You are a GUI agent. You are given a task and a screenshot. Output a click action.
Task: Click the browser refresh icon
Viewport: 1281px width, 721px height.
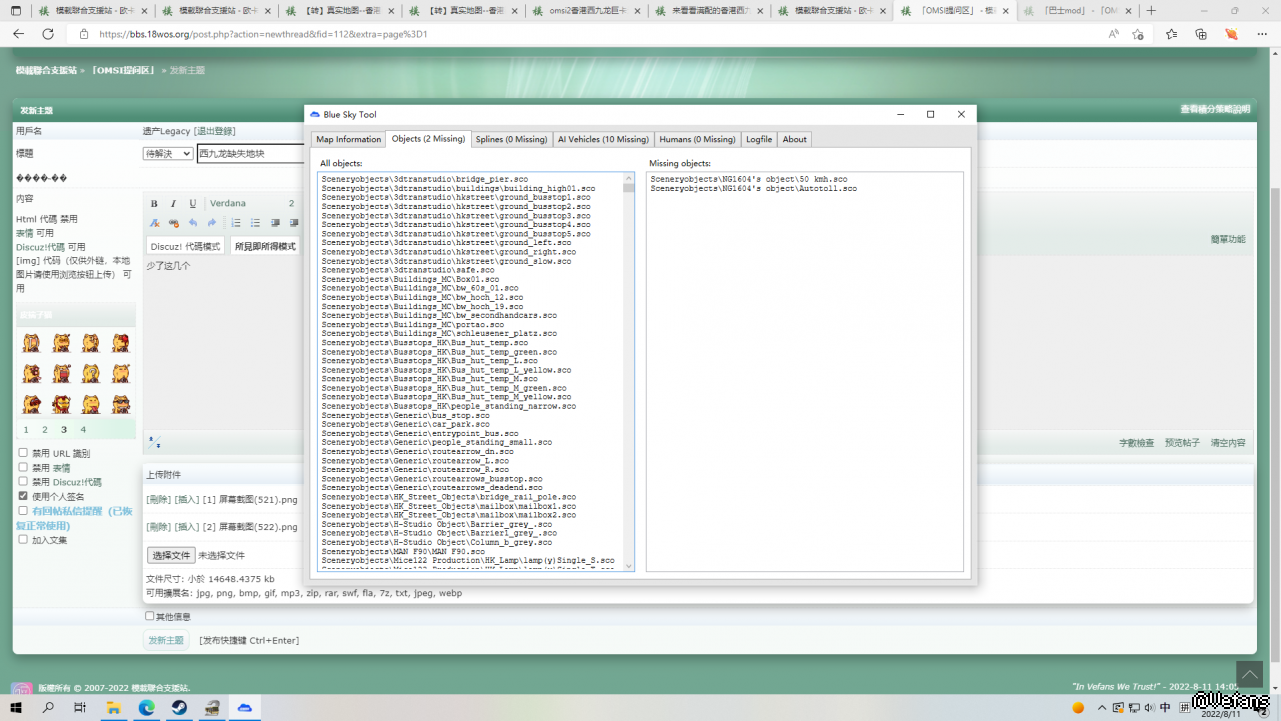click(x=47, y=33)
